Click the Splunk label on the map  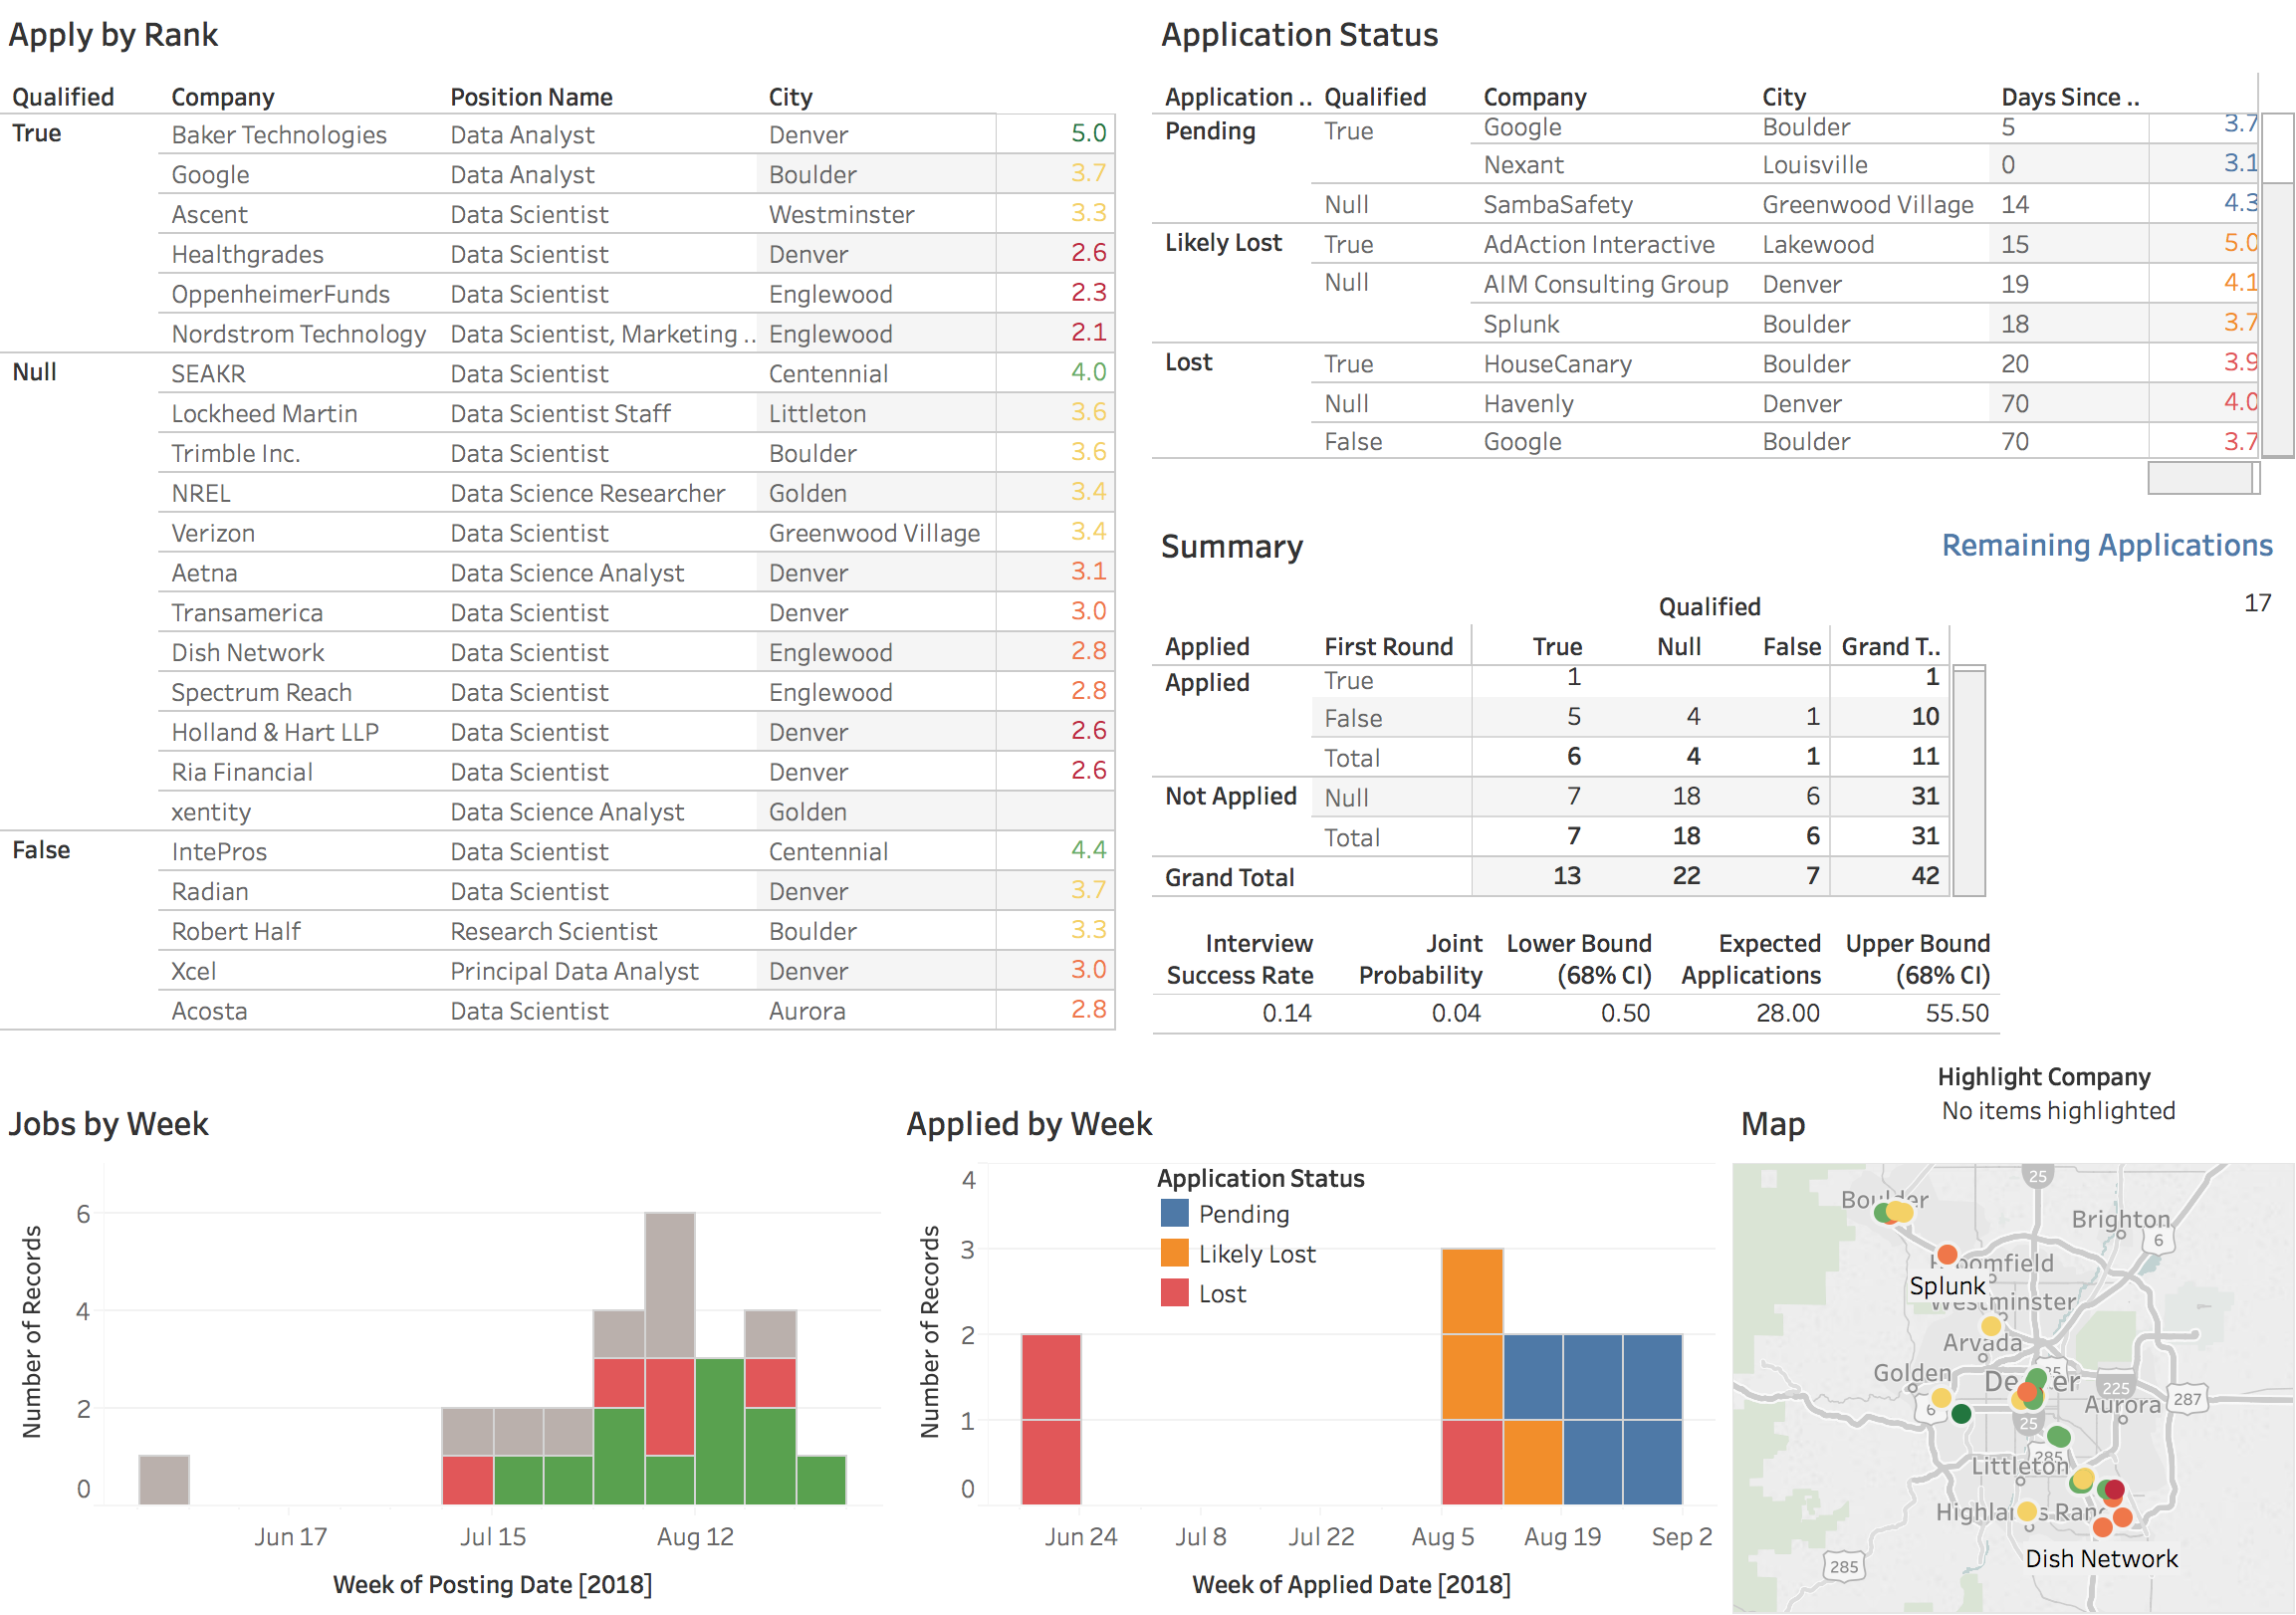click(1946, 1286)
